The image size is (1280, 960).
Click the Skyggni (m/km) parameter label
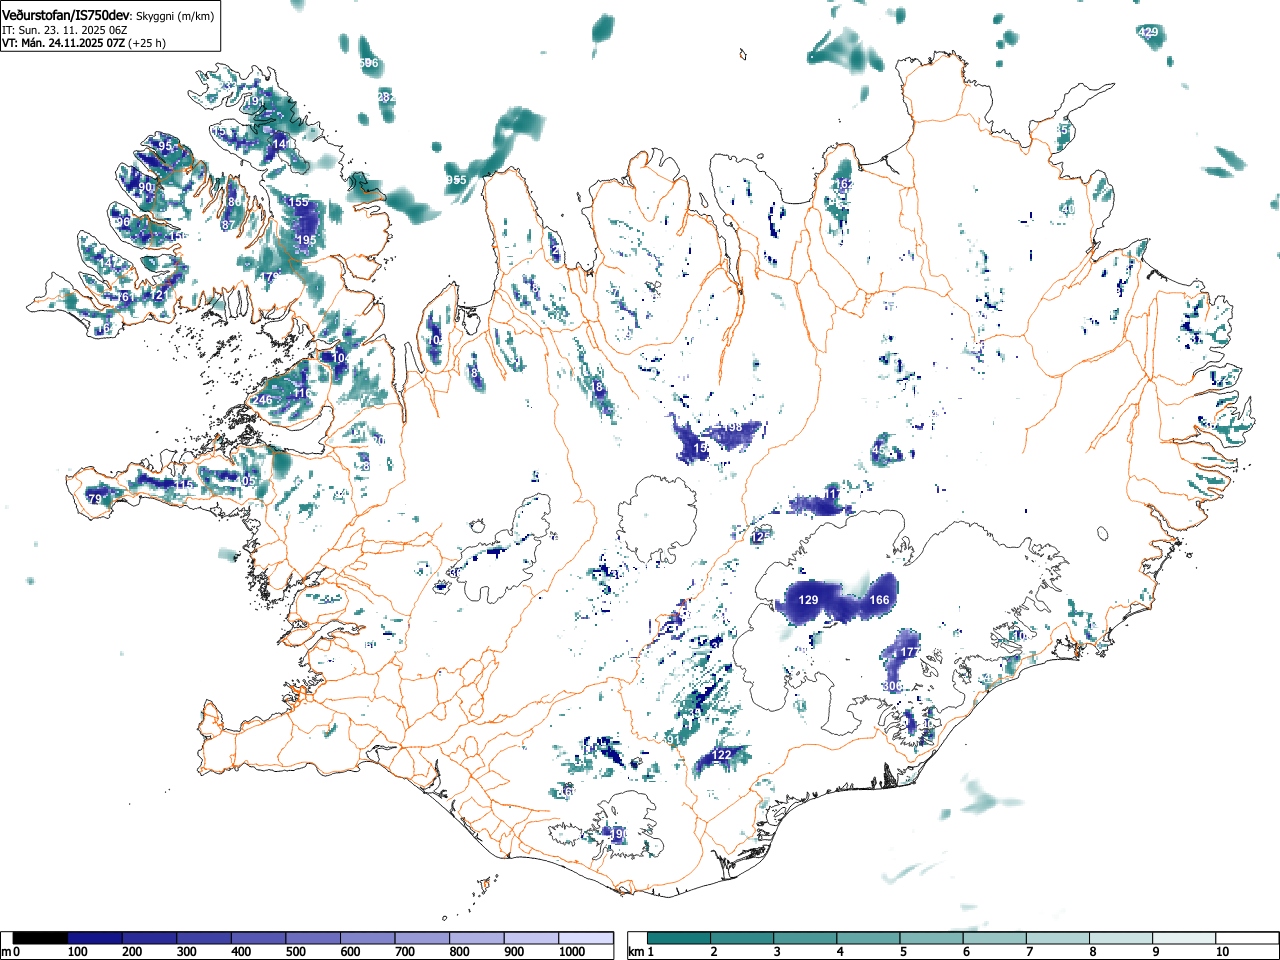point(173,16)
